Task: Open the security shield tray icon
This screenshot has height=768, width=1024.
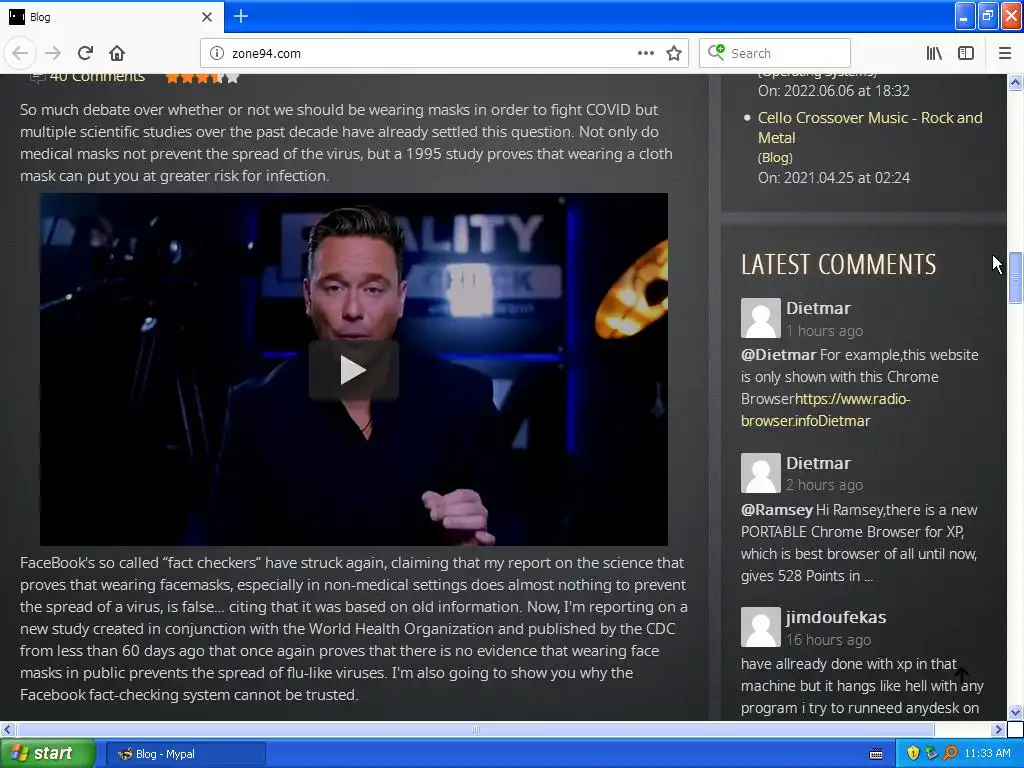Action: 913,754
